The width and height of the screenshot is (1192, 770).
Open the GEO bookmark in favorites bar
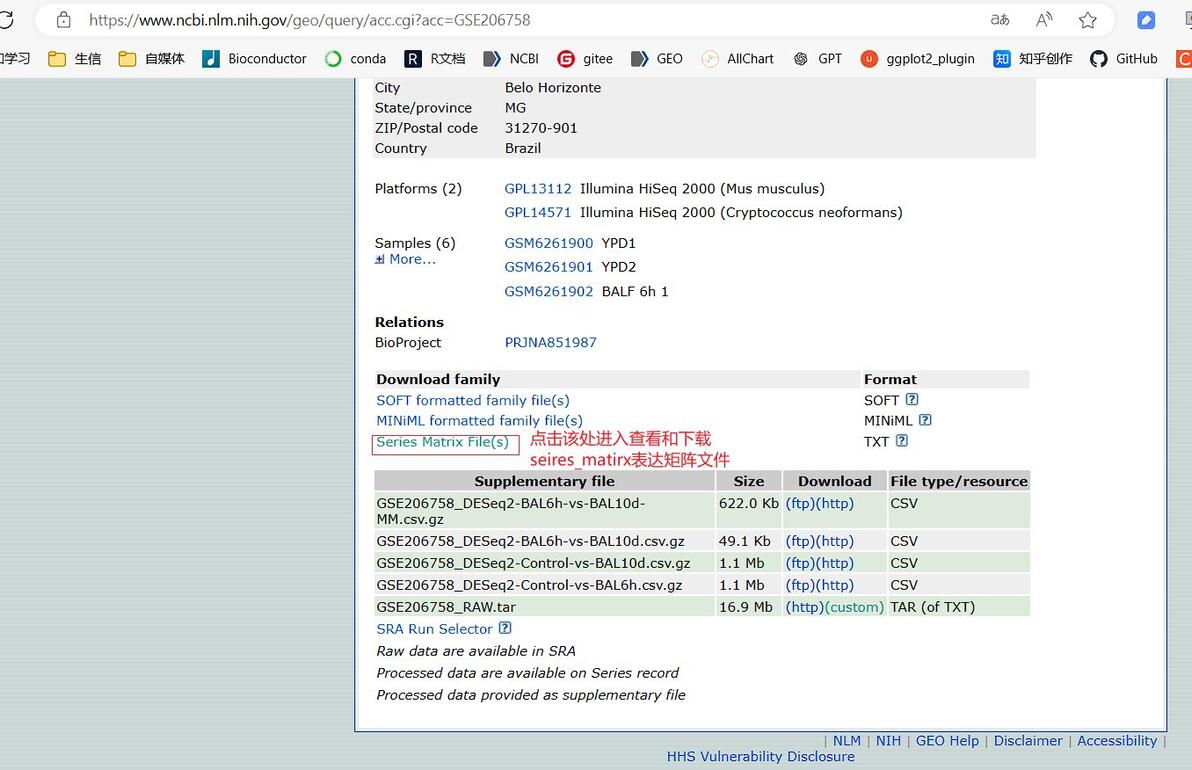[x=657, y=59]
